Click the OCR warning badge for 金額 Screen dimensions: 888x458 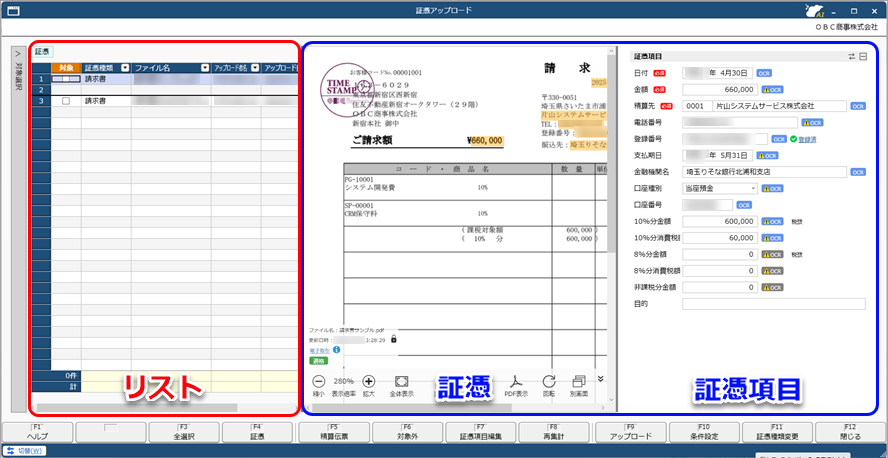[772, 89]
